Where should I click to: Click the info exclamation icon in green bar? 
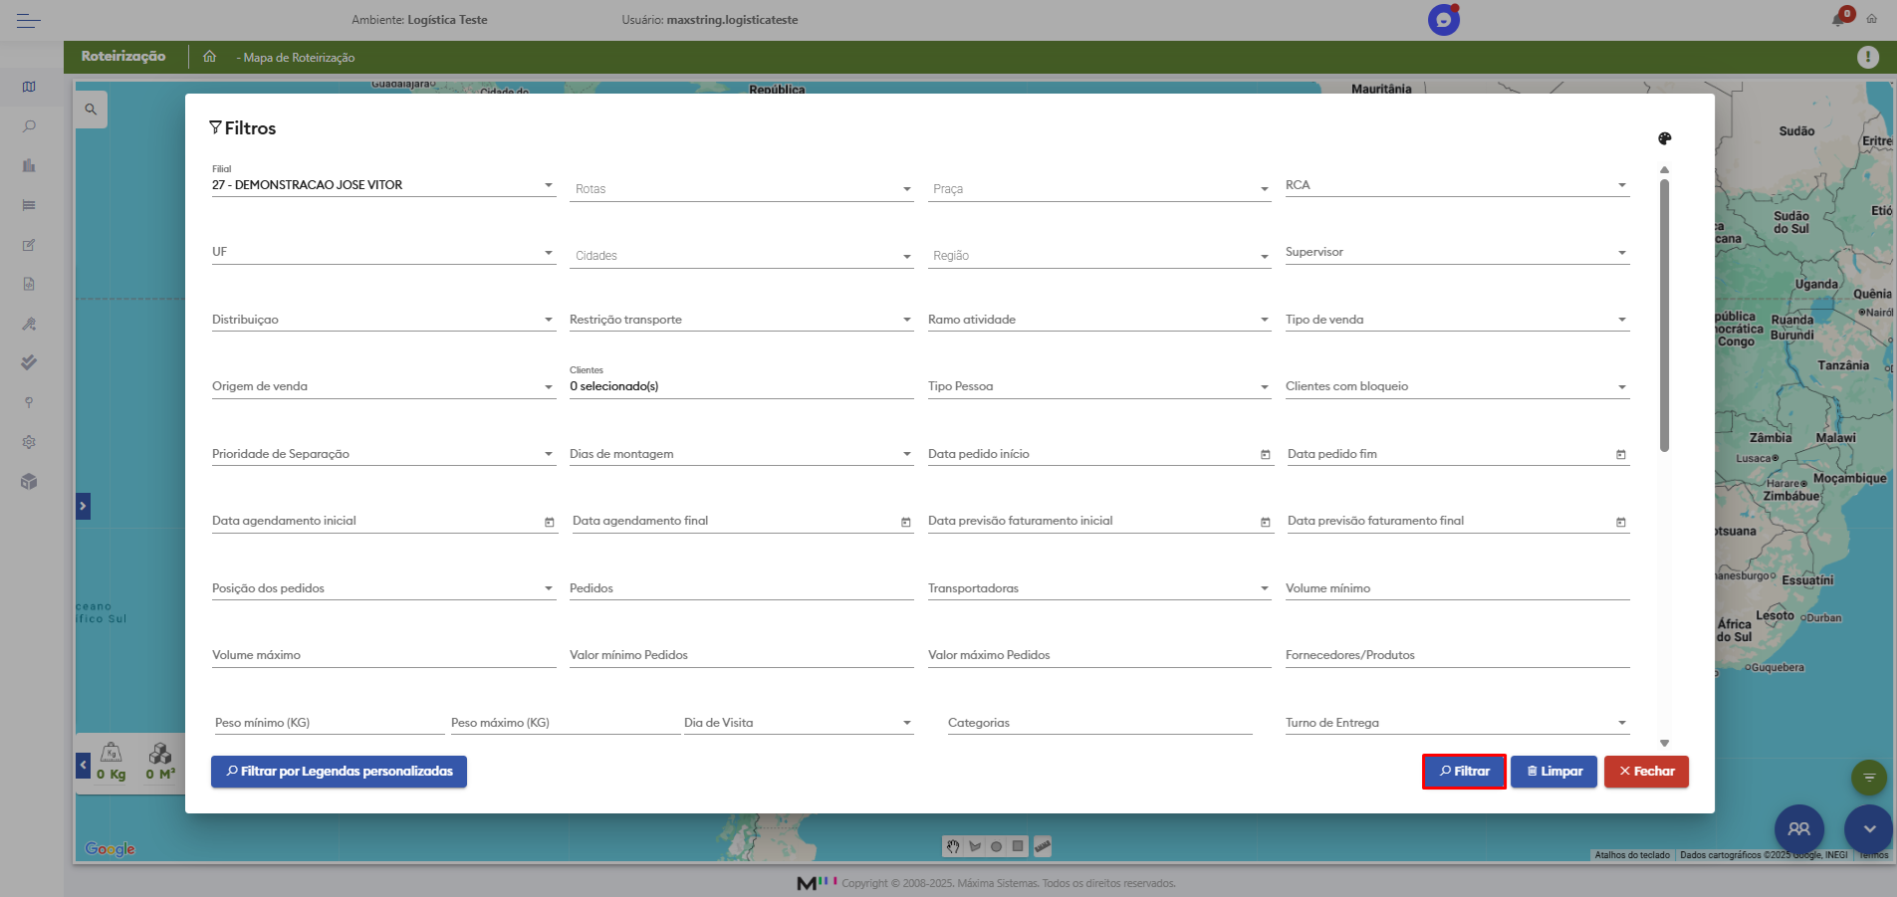click(x=1867, y=57)
